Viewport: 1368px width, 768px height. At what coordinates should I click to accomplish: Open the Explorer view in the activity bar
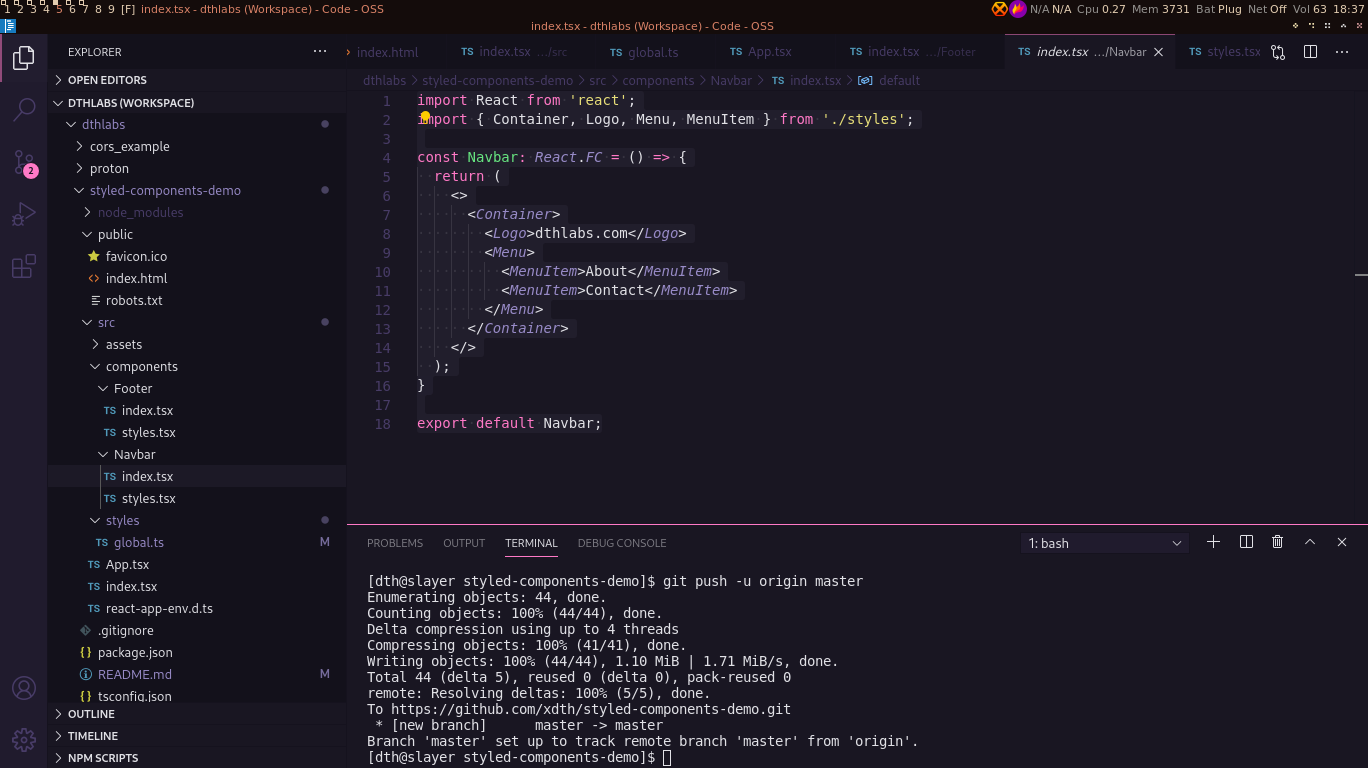click(23, 58)
